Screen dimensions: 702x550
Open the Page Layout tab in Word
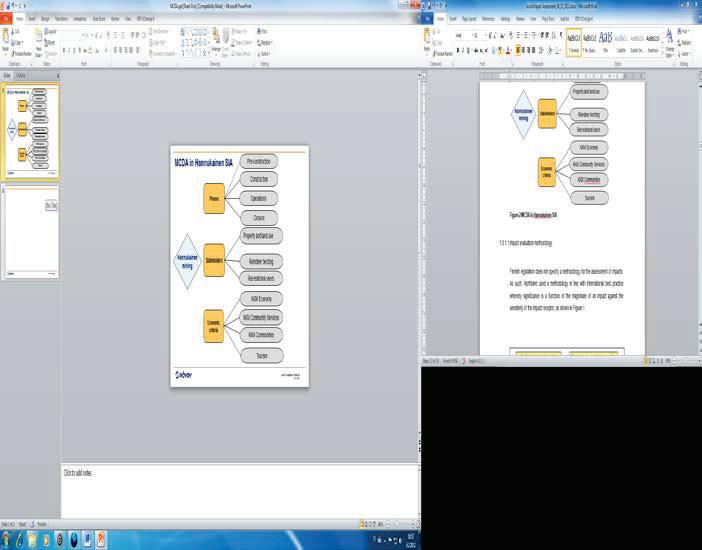(469, 19)
